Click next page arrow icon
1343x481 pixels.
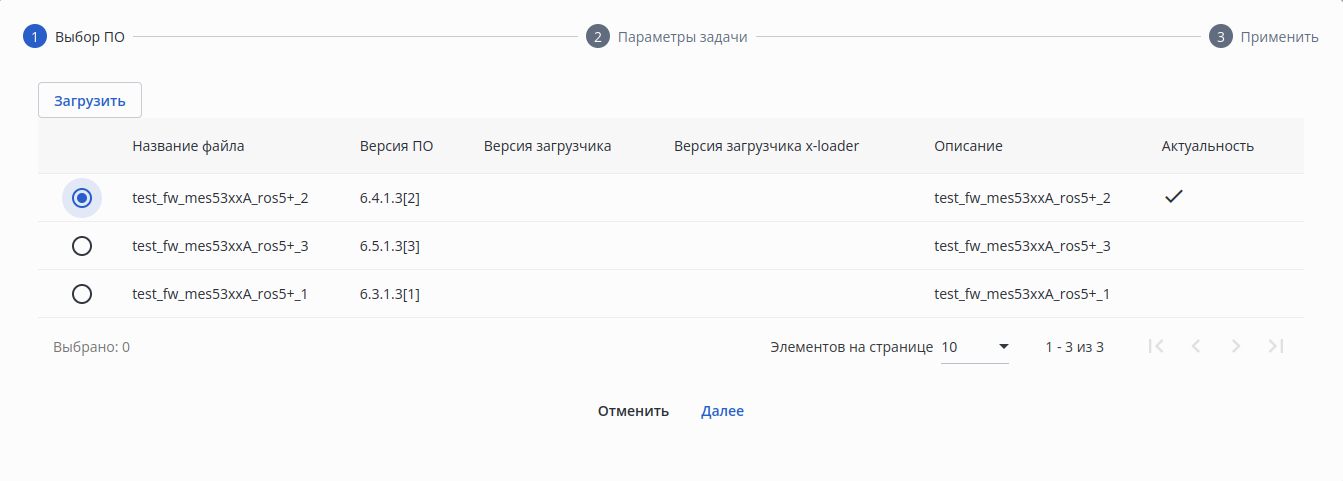click(1236, 346)
